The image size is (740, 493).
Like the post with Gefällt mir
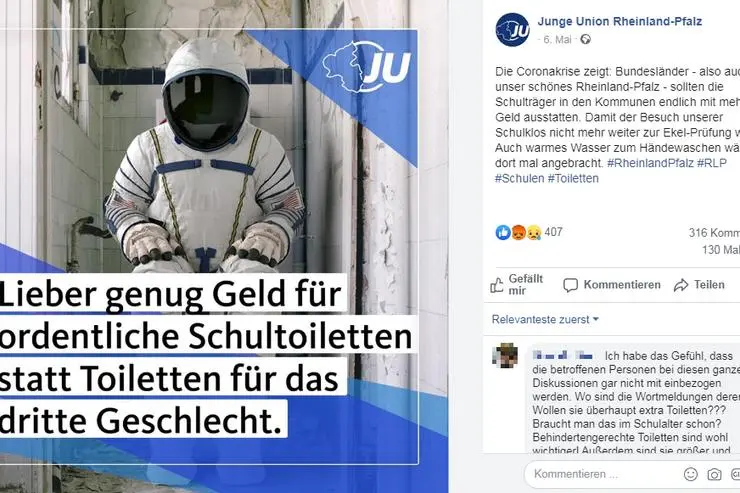click(x=517, y=284)
